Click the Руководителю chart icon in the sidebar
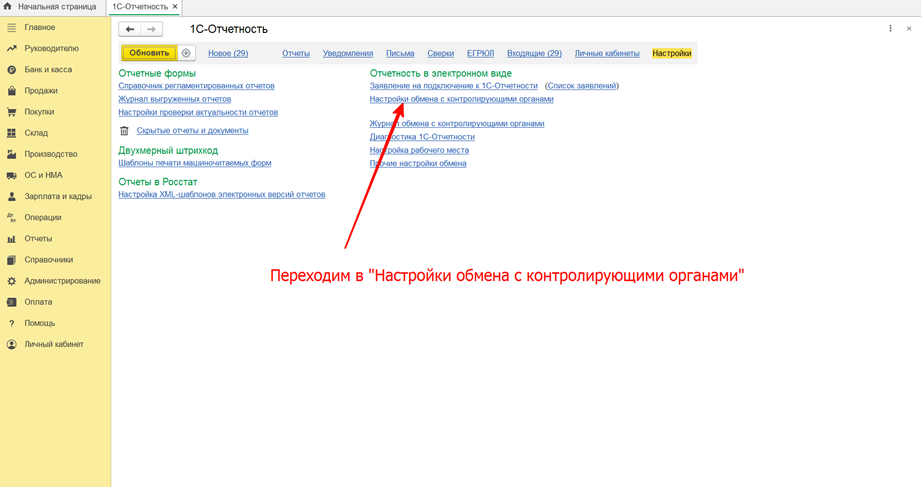The width and height of the screenshot is (921, 487). pos(11,49)
